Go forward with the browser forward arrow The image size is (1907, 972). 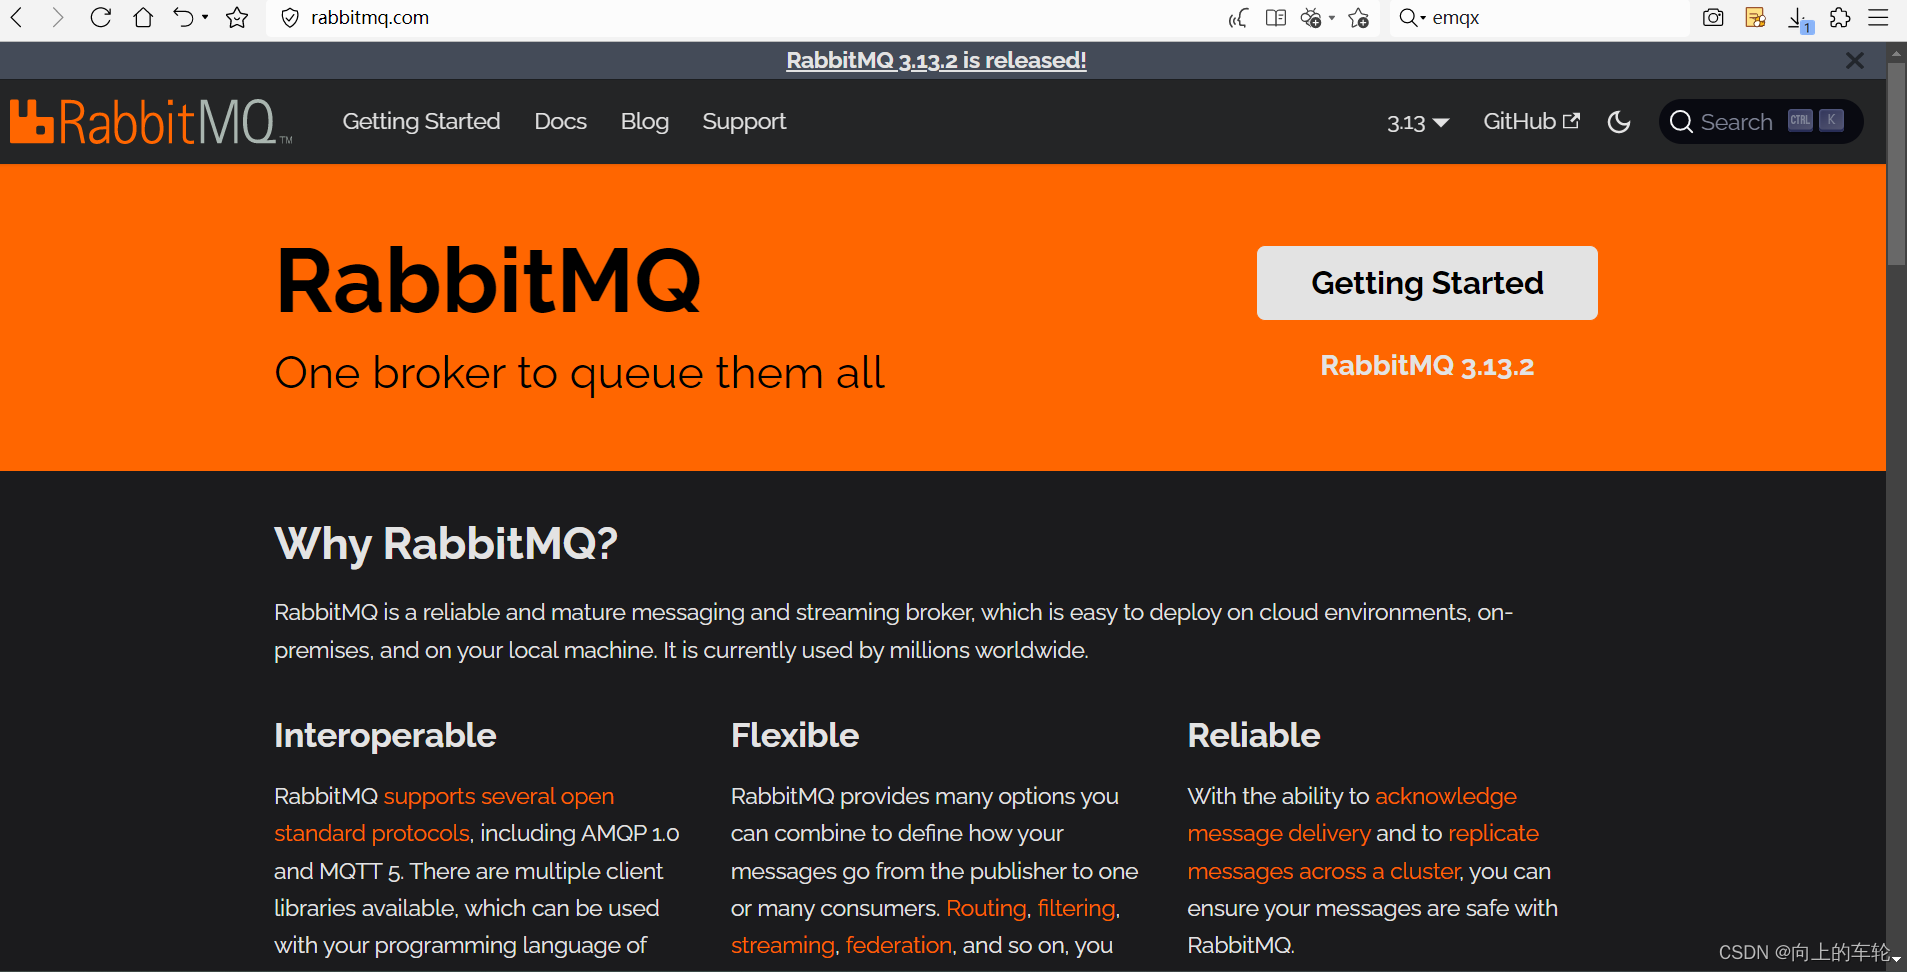tap(57, 17)
